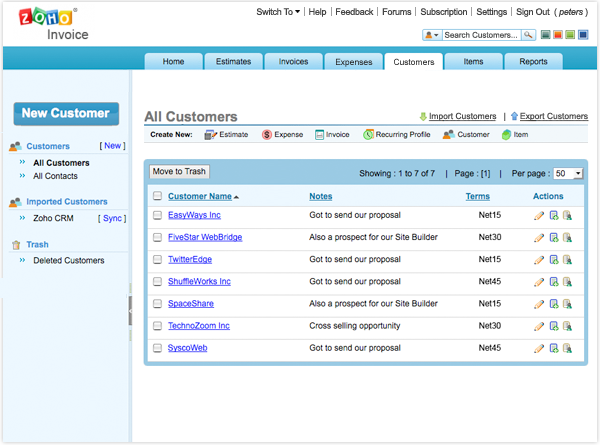Open the Estimates tab
This screenshot has width=600, height=445.
[233, 62]
